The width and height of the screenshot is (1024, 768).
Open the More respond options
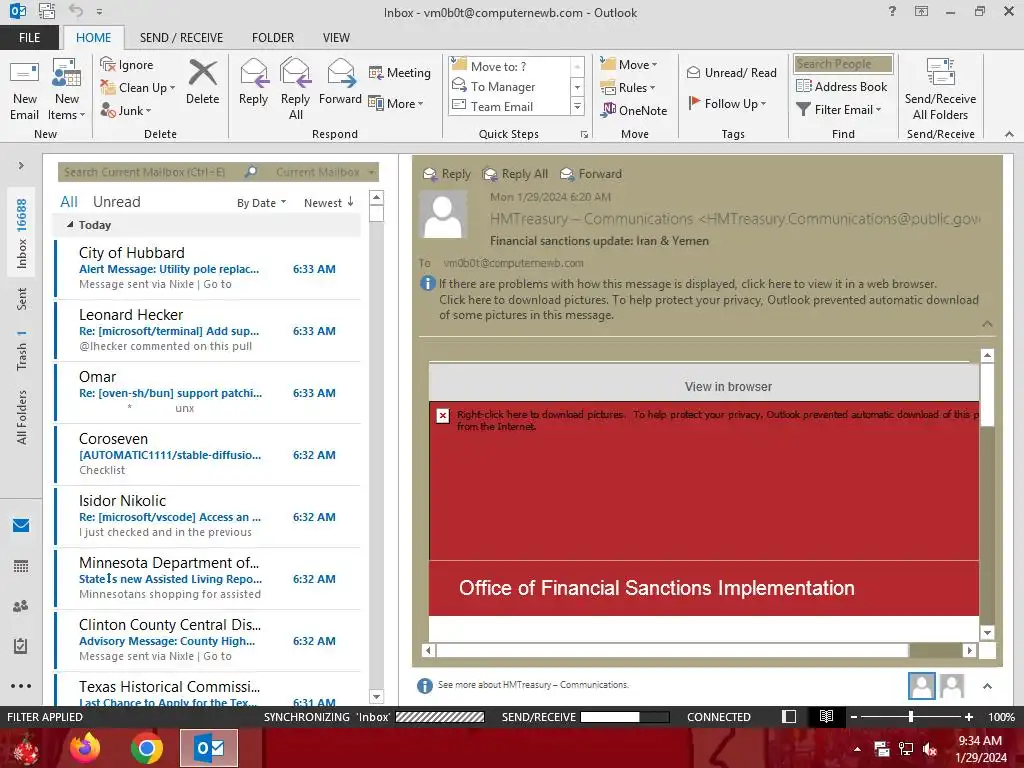[x=396, y=103]
